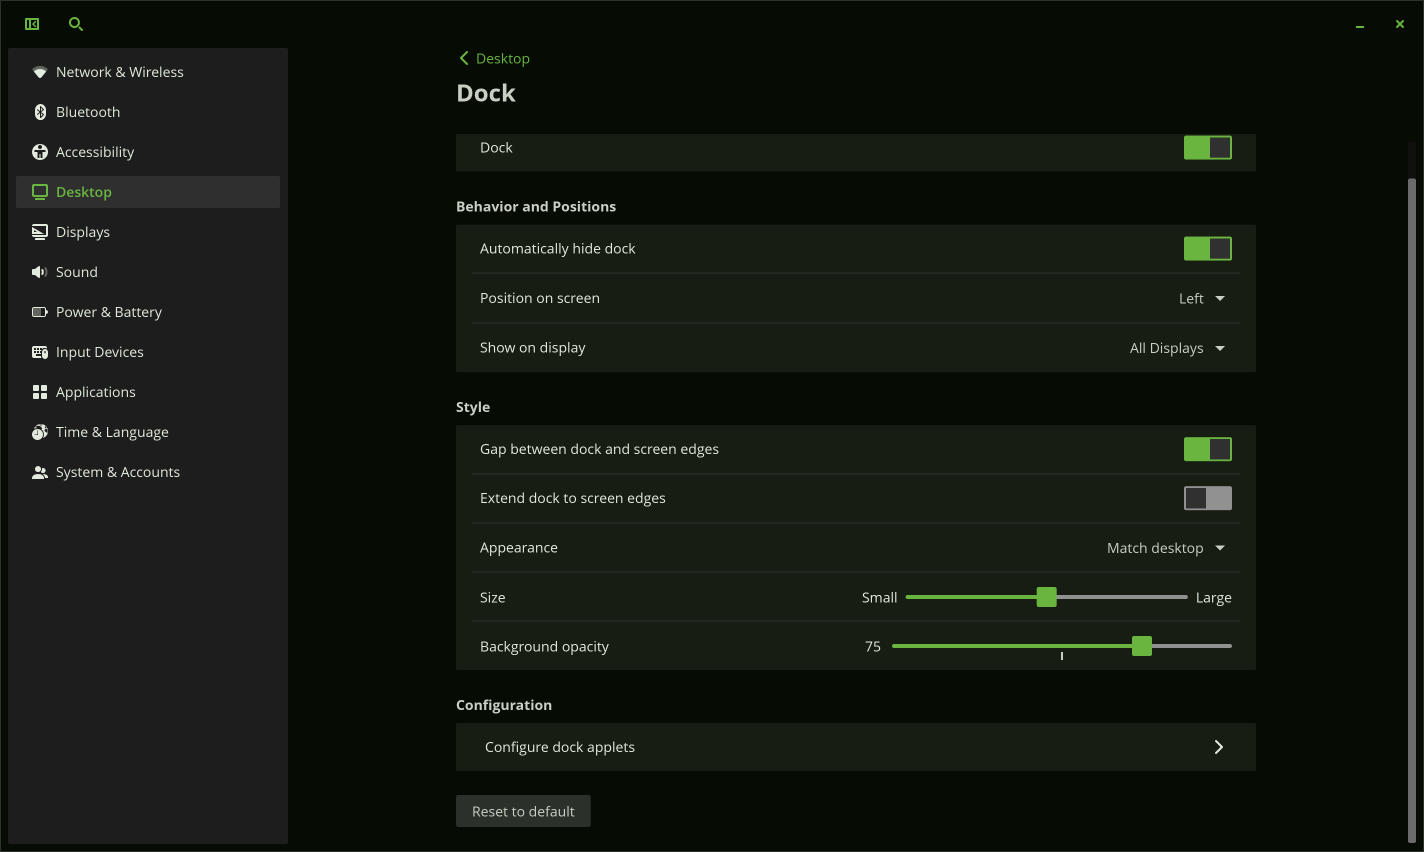Click the Accessibility icon in the sidebar
1424x852 pixels.
pos(40,152)
